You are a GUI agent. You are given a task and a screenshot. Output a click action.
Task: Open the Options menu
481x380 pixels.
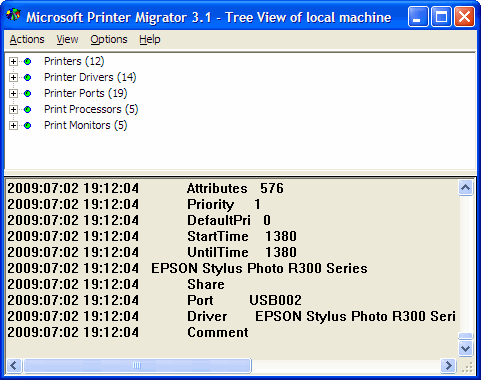(x=109, y=39)
